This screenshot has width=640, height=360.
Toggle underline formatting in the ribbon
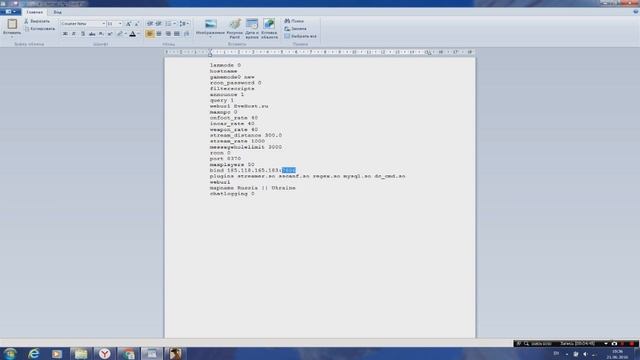coord(83,34)
